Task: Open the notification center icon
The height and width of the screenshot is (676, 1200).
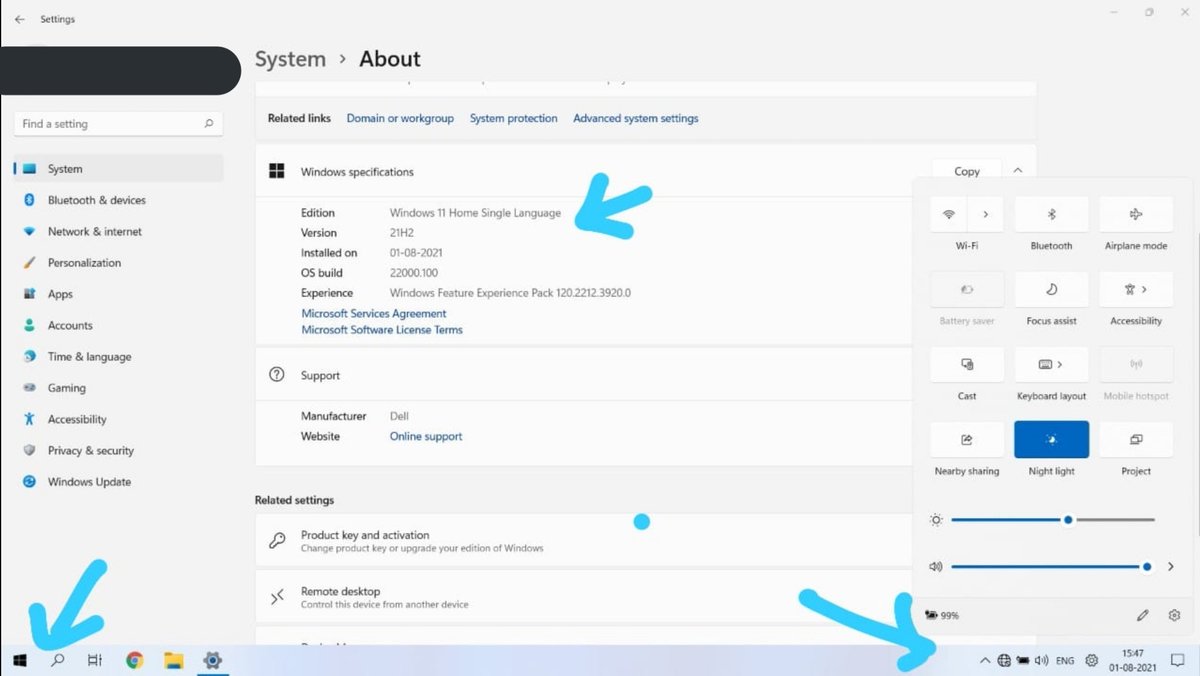Action: click(x=1178, y=660)
